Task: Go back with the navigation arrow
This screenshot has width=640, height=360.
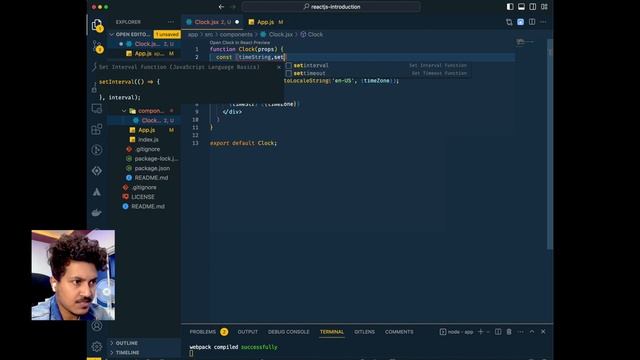Action: [221, 7]
